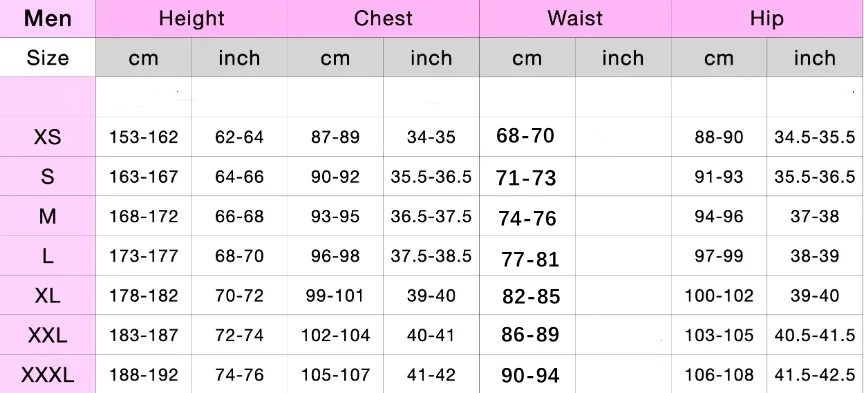Select the XXL size row label
This screenshot has height=393, width=864.
47,335
